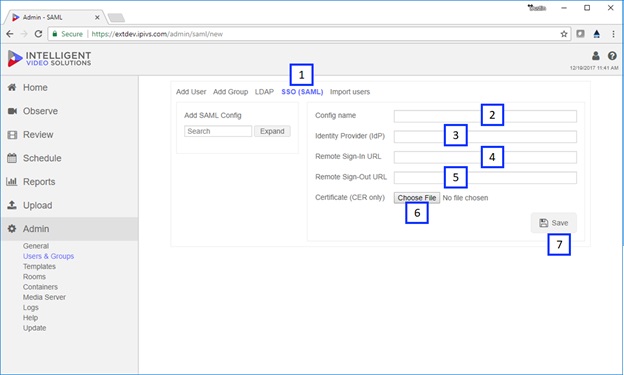Click the Expand button
Viewport: 624px width, 375px height.
[x=272, y=131]
